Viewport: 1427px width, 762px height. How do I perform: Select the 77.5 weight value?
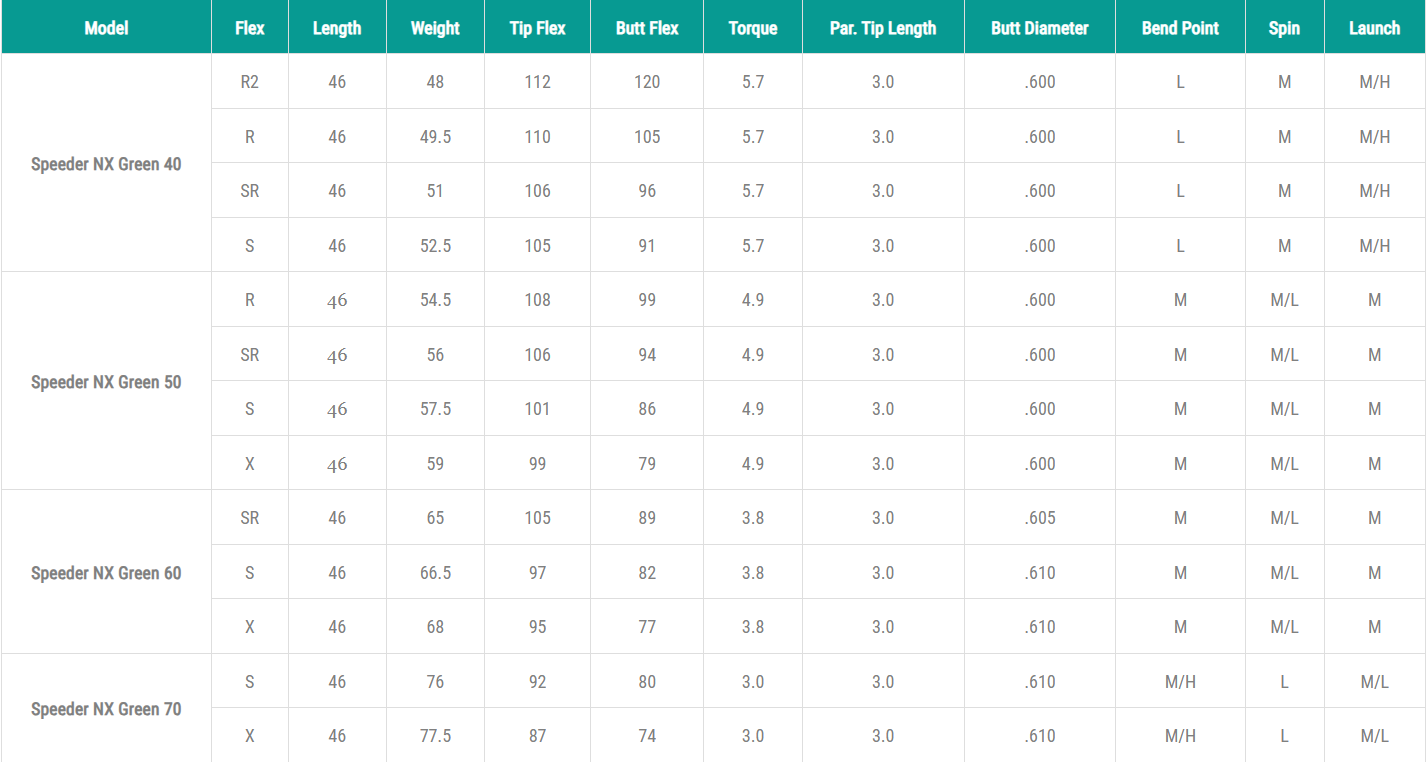(x=435, y=736)
